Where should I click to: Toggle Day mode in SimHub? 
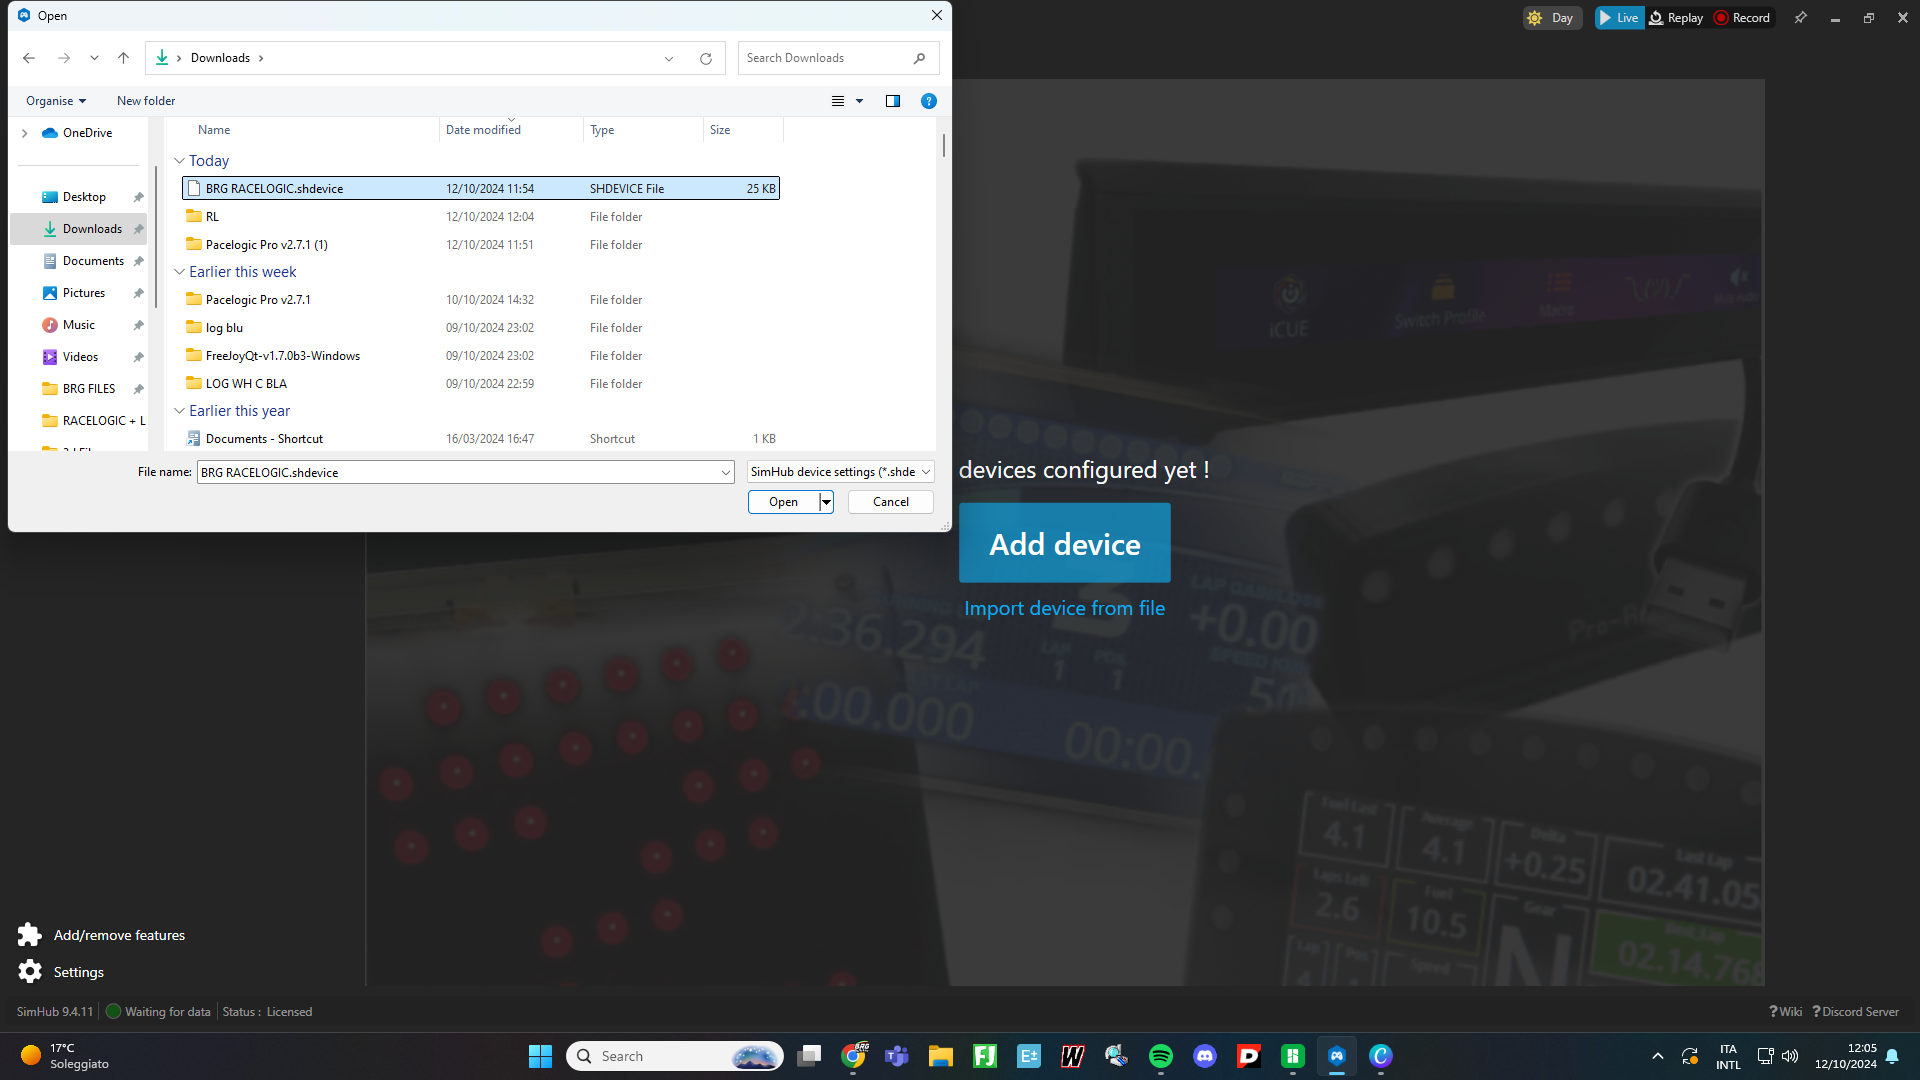pos(1552,18)
